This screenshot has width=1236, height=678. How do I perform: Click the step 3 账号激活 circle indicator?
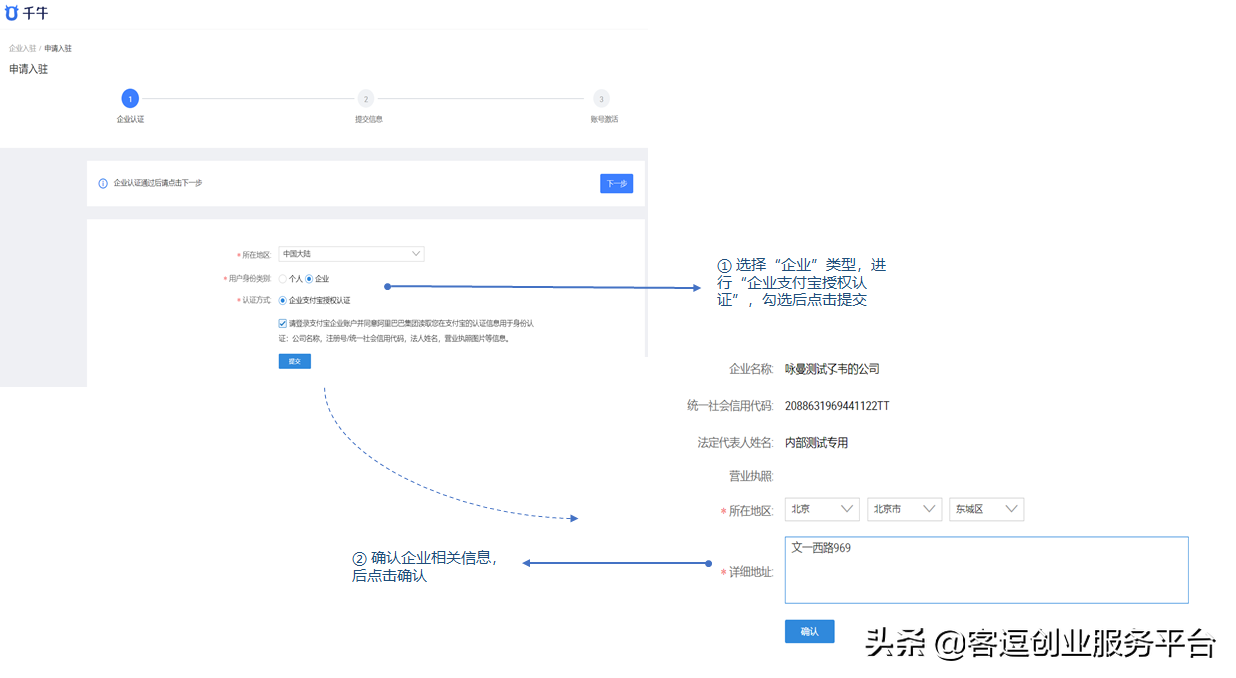click(x=601, y=99)
